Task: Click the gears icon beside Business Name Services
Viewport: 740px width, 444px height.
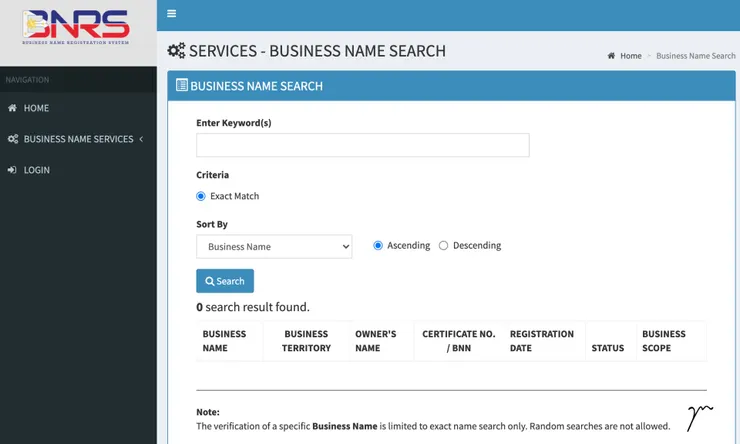Action: pos(13,139)
